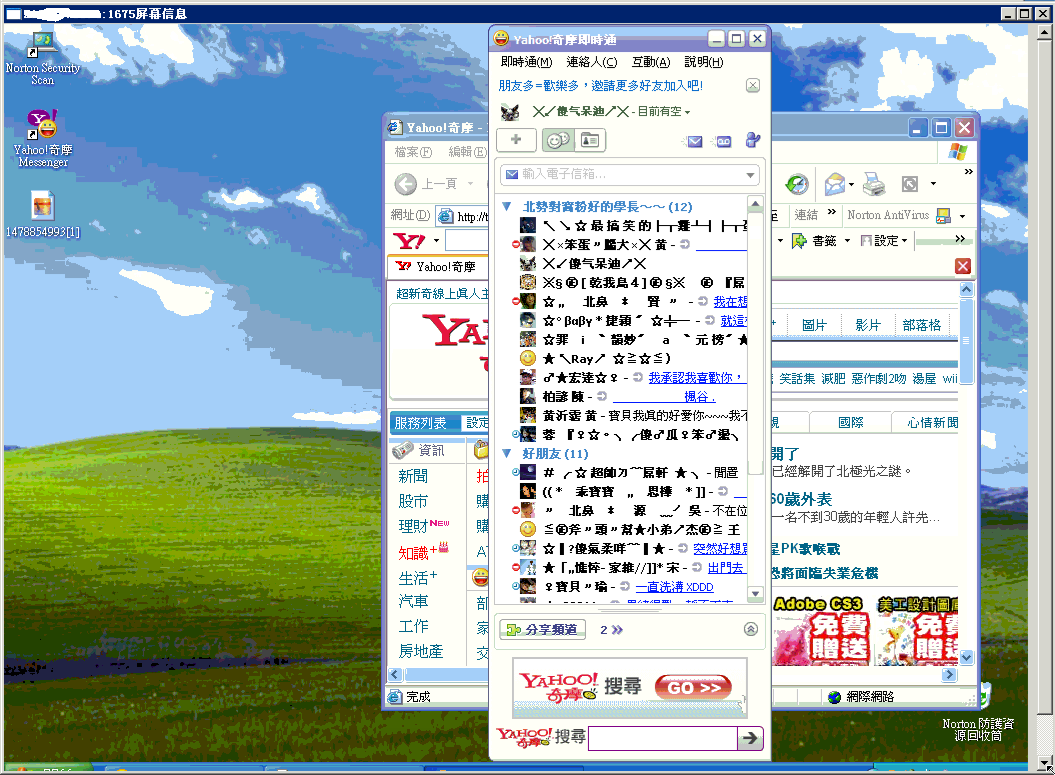Click the Yahoo smiley icon in Messenger title bar
The width and height of the screenshot is (1055, 775).
tap(501, 38)
